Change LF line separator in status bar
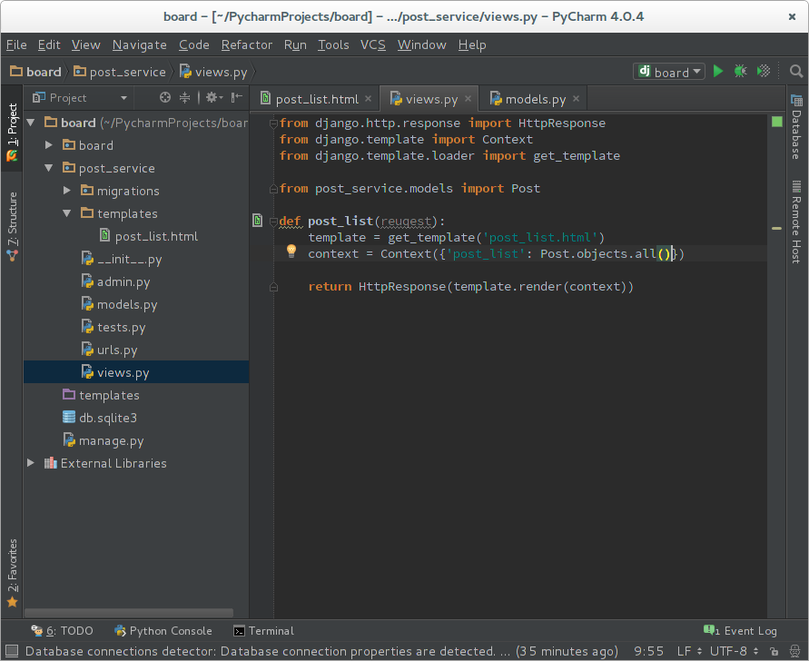 pyautogui.click(x=689, y=651)
